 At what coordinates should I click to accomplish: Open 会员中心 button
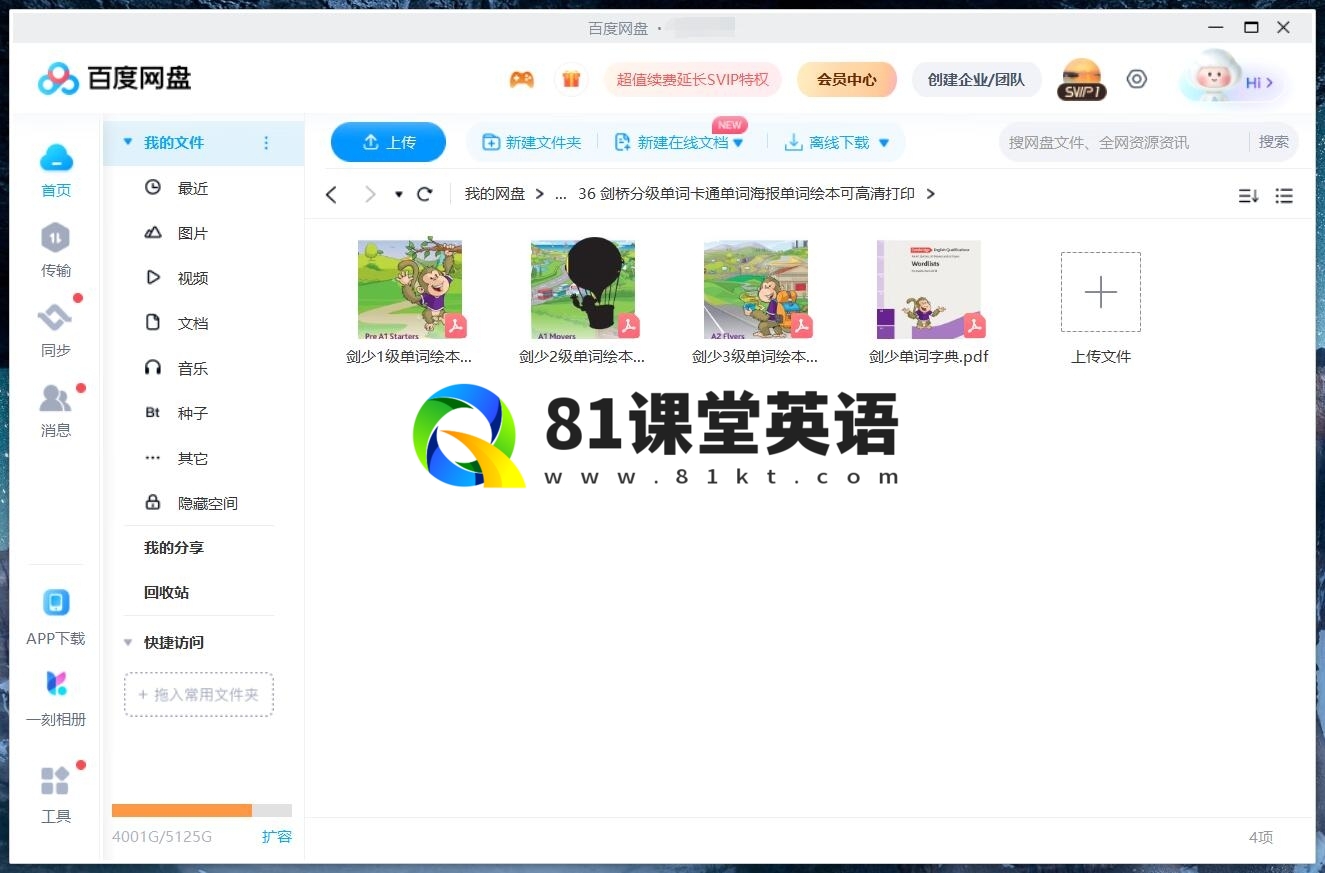pyautogui.click(x=847, y=79)
